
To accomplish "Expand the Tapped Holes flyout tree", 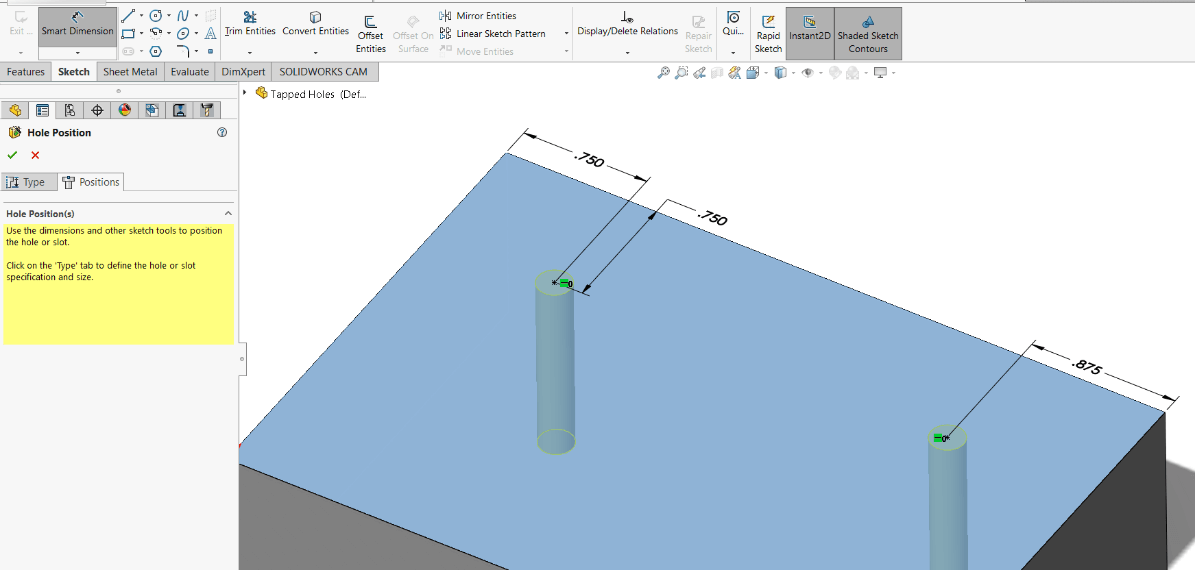I will click(245, 93).
